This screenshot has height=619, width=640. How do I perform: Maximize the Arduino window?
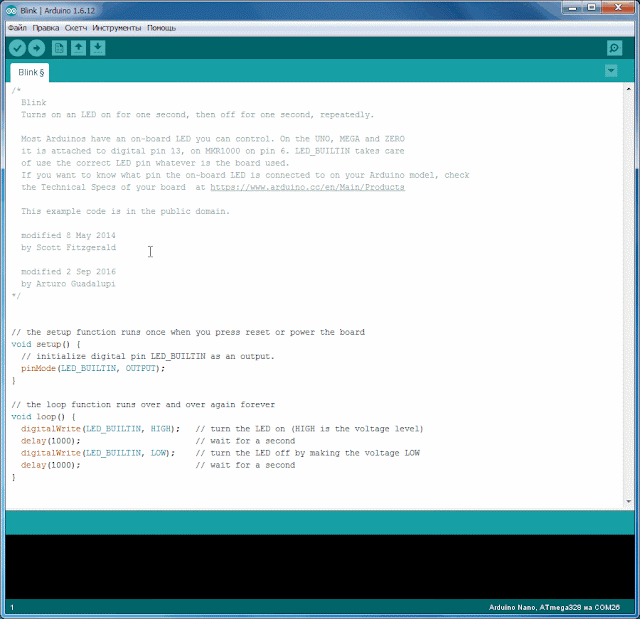(x=592, y=7)
